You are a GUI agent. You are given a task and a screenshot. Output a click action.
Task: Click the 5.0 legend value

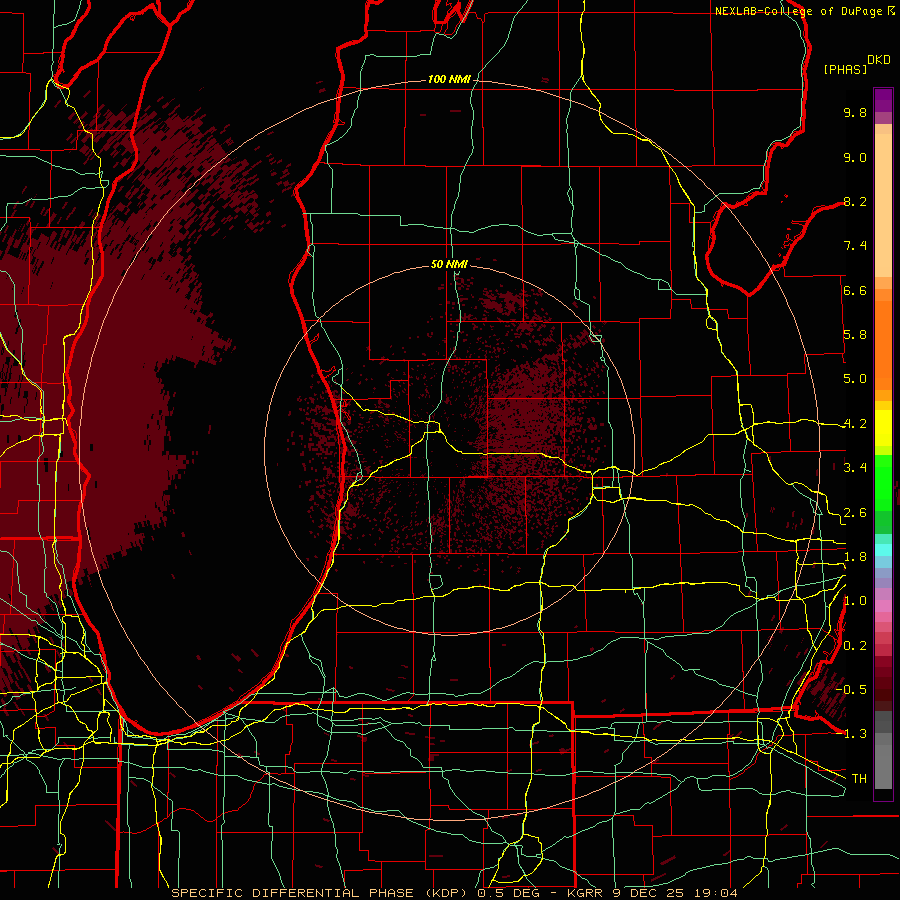click(855, 379)
